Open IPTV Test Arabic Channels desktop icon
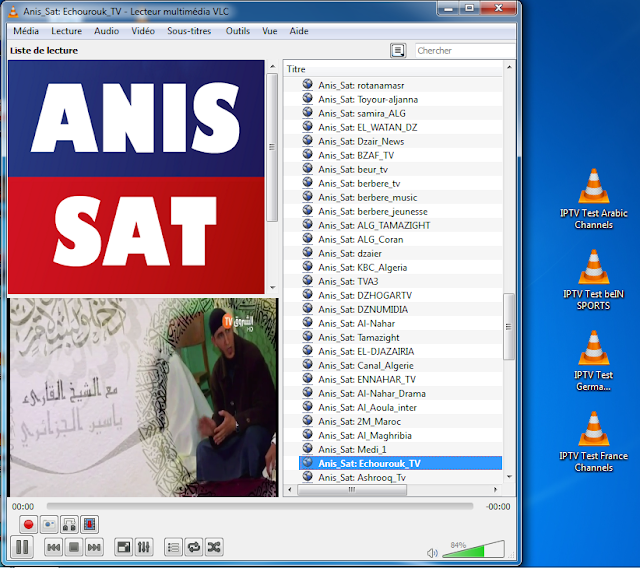Screen dimensions: 640x568 pyautogui.click(x=593, y=199)
